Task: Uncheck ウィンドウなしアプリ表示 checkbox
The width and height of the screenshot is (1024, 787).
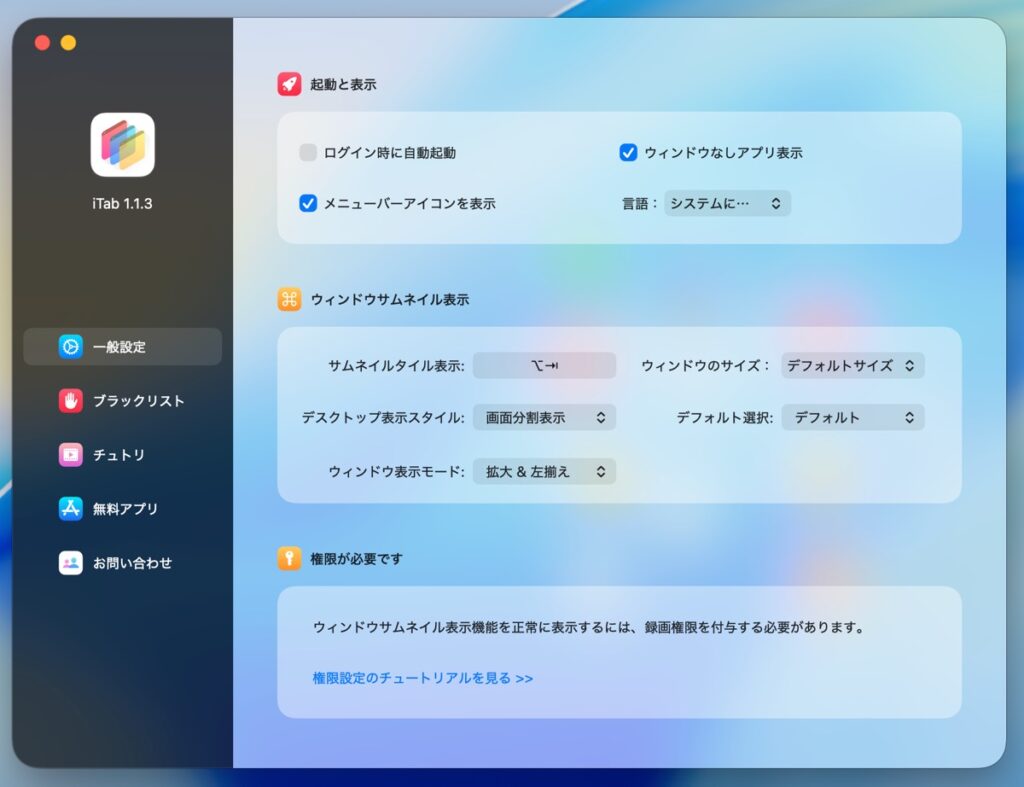Action: pos(628,153)
